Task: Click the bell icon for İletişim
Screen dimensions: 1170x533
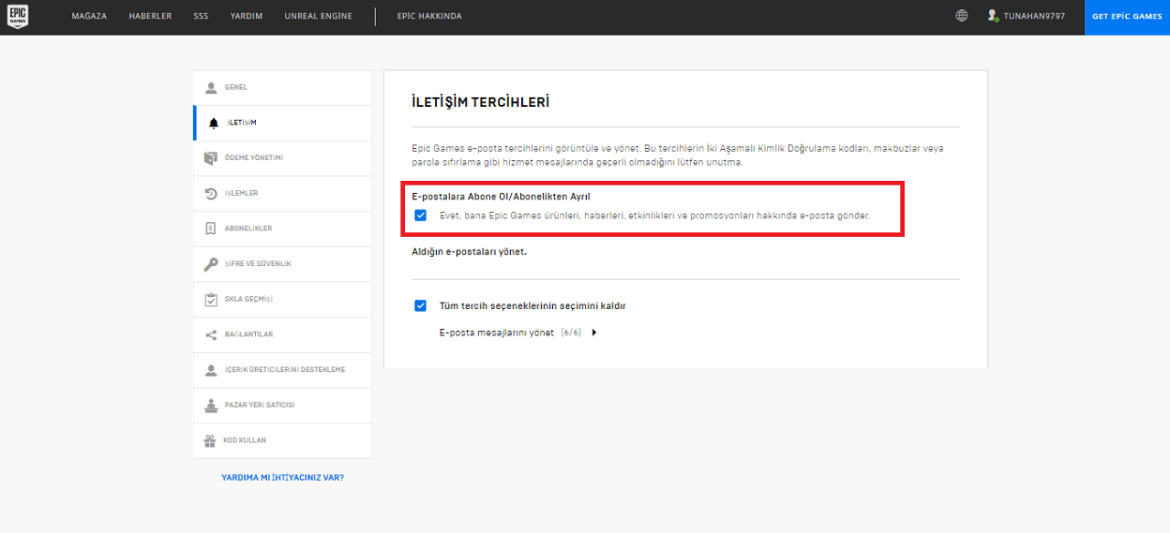Action: click(x=212, y=123)
